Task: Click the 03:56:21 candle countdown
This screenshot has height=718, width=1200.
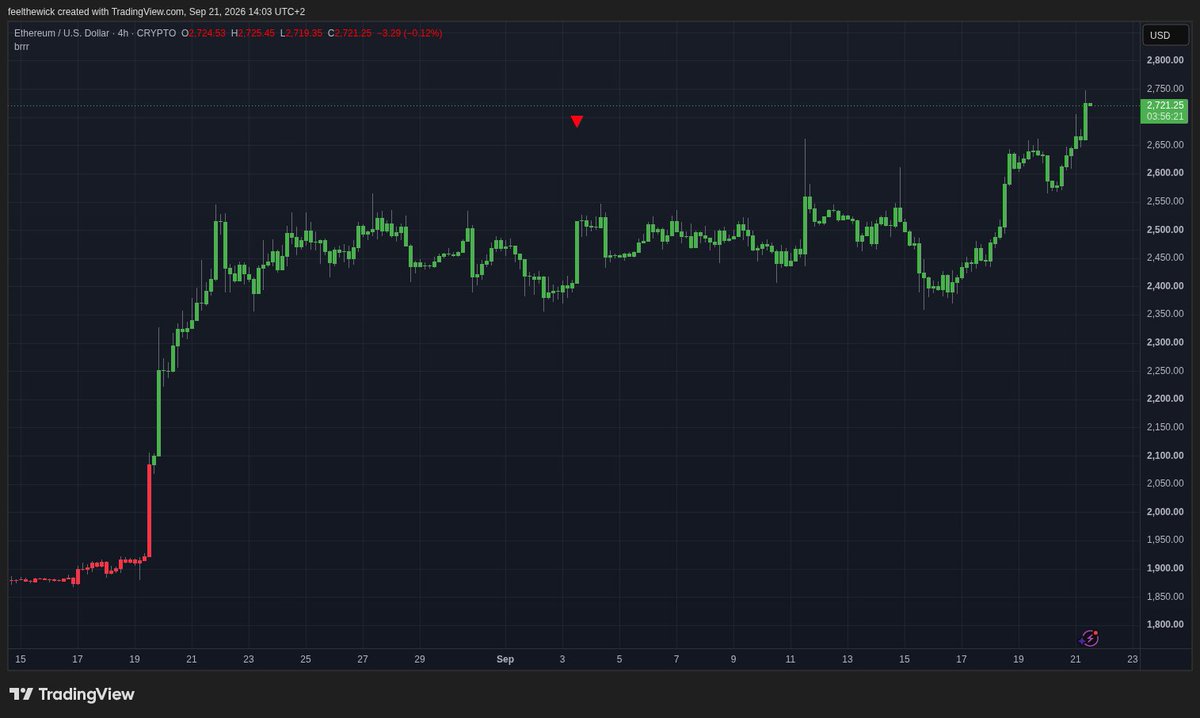Action: coord(1166,116)
